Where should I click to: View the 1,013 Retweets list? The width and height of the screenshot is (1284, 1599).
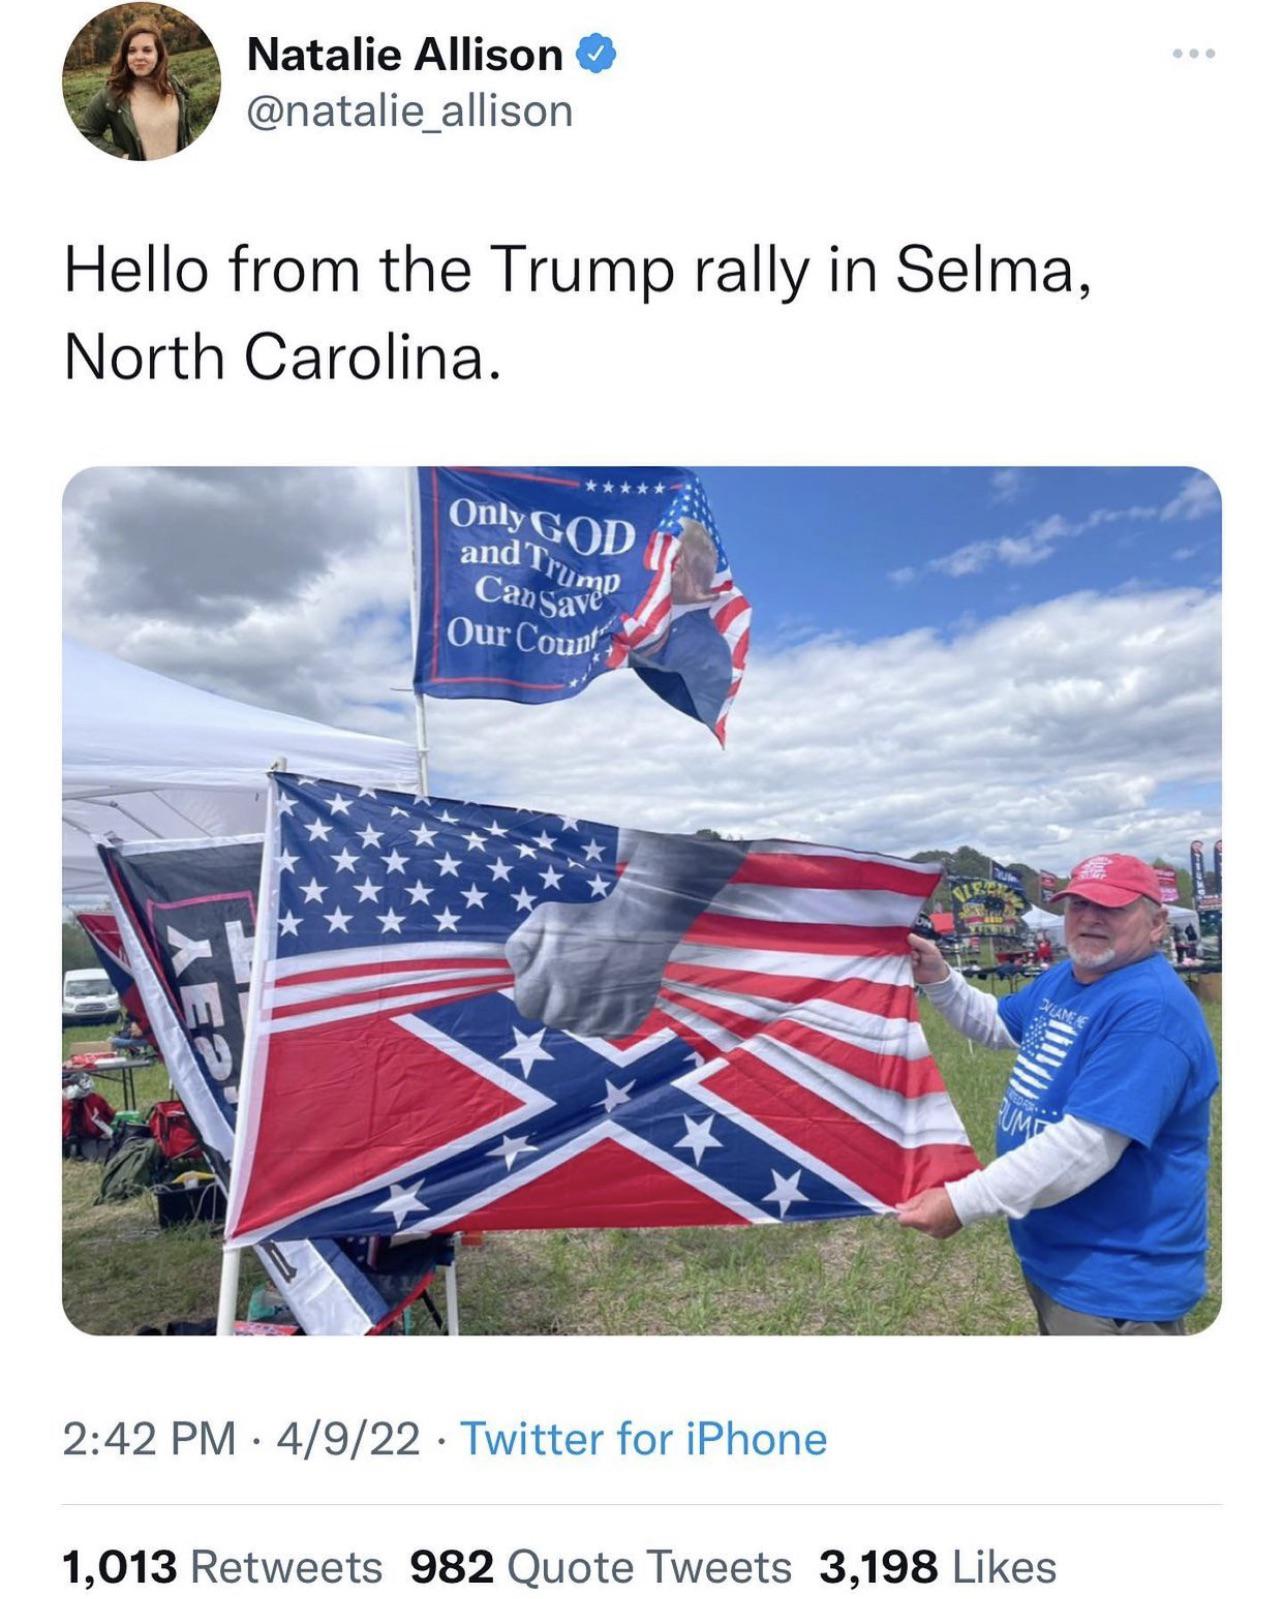[222, 1566]
